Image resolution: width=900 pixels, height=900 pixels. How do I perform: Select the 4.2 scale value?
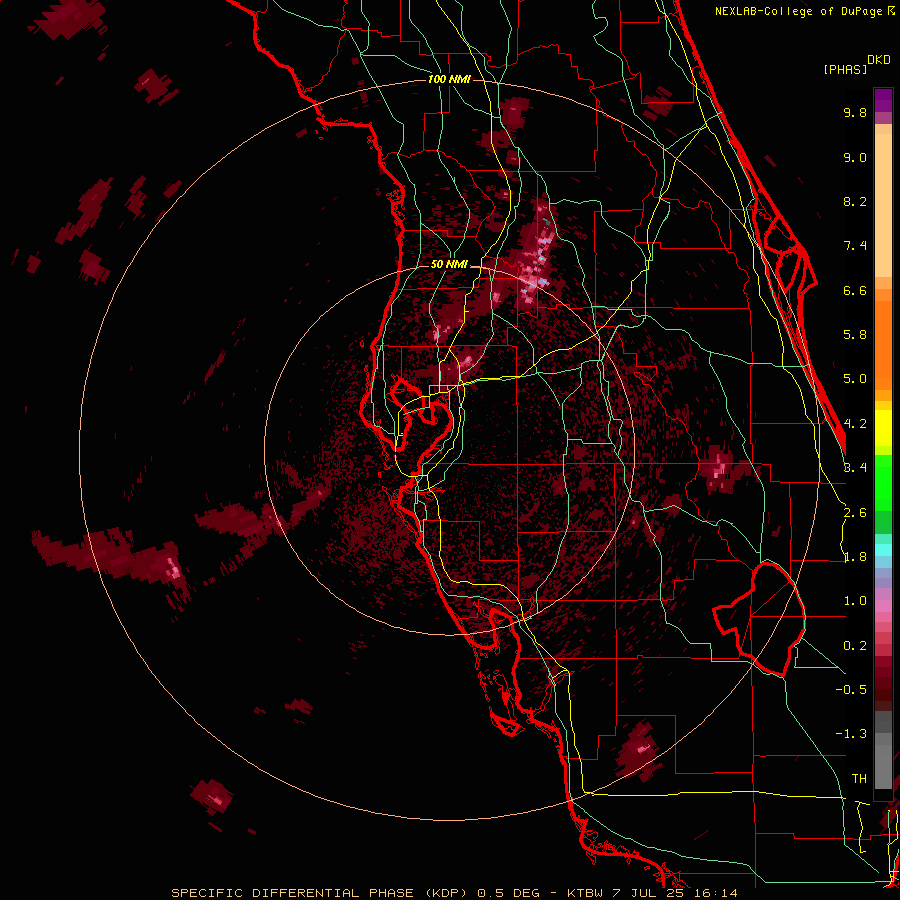(856, 424)
